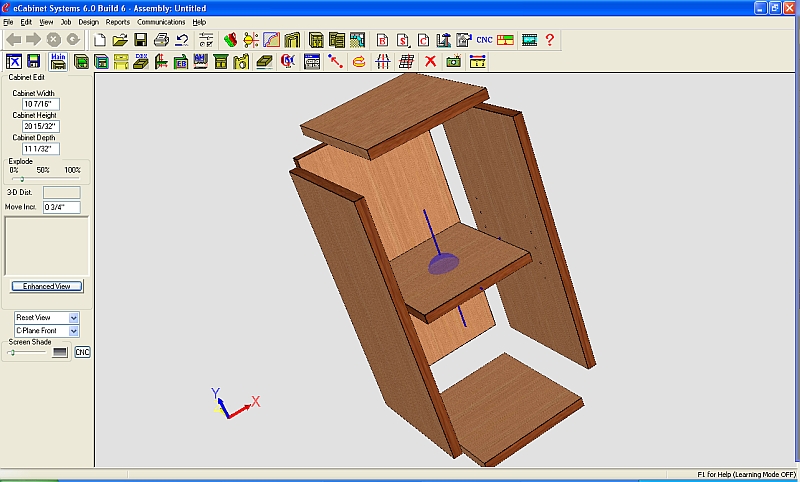The width and height of the screenshot is (800, 482).
Task: Click the Enhanced View button
Action: [x=47, y=286]
